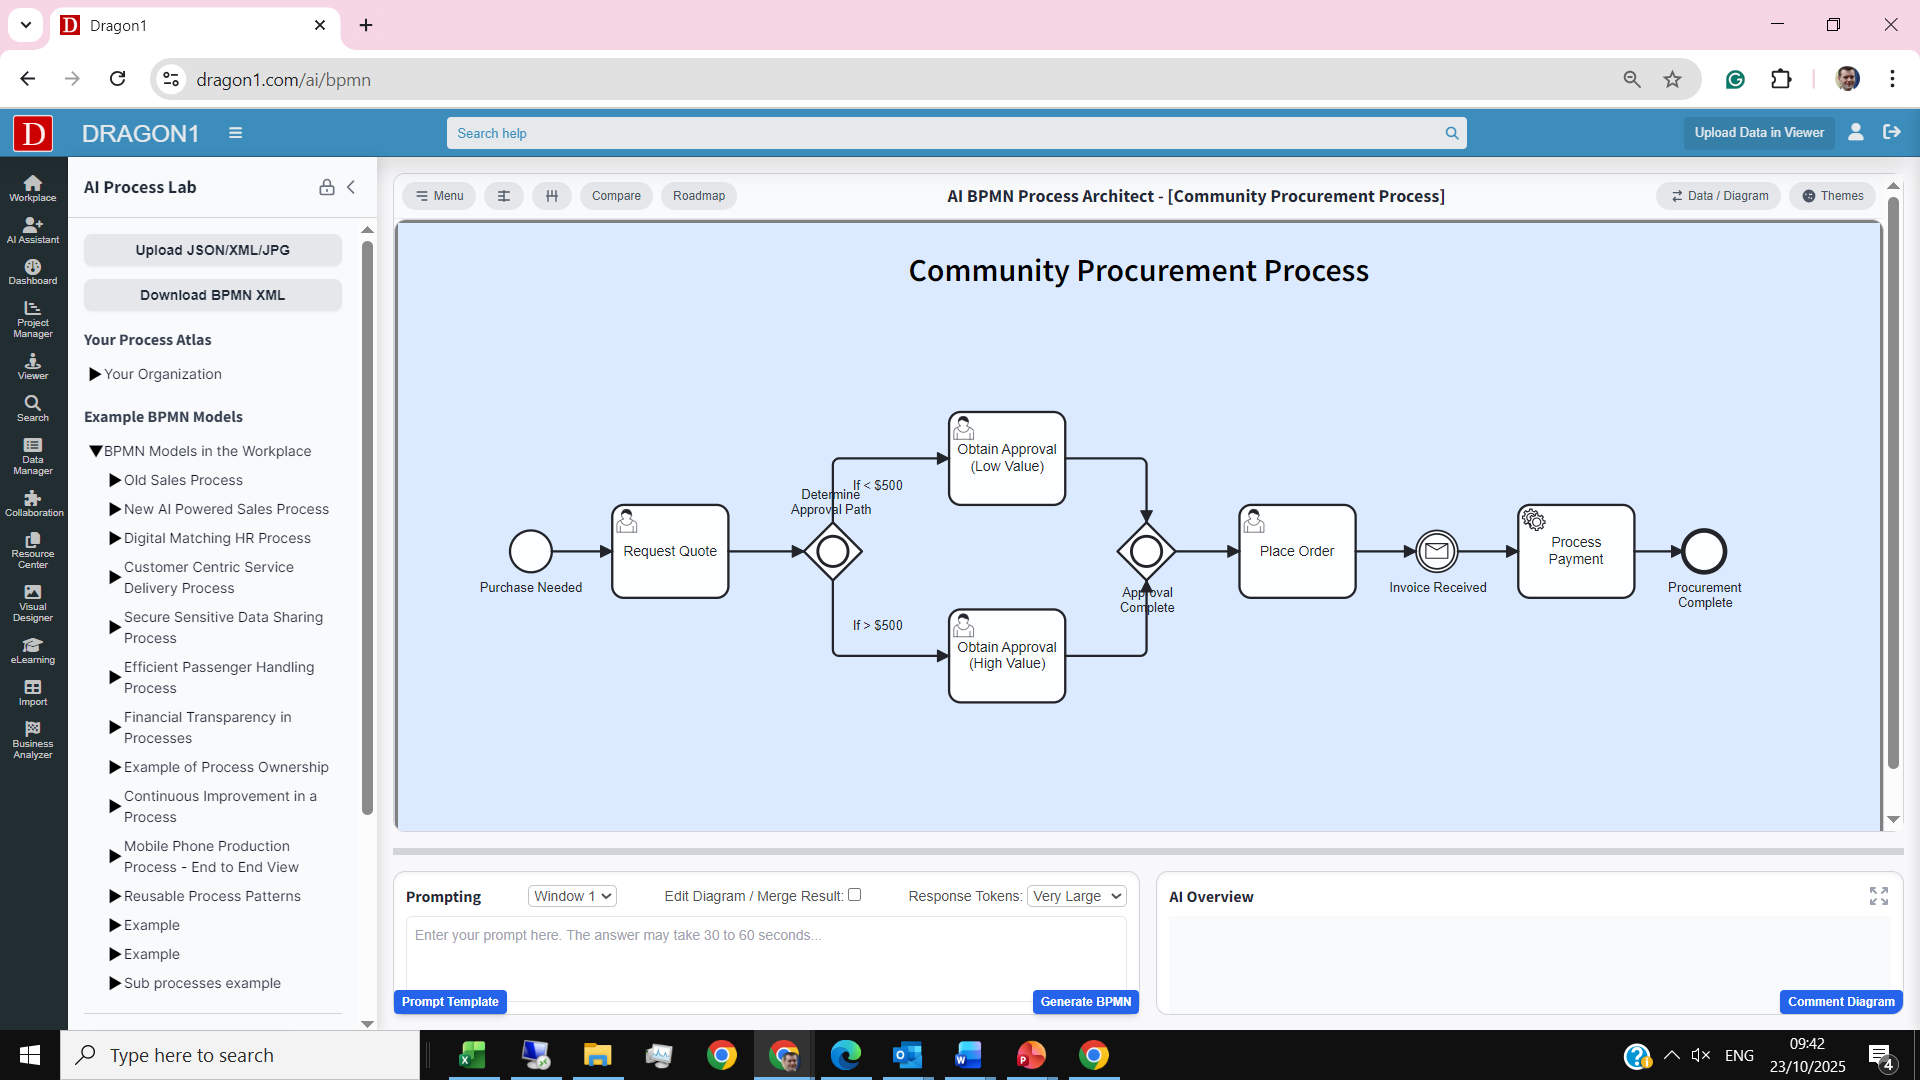Expand the Your Organization tree node

click(x=96, y=374)
